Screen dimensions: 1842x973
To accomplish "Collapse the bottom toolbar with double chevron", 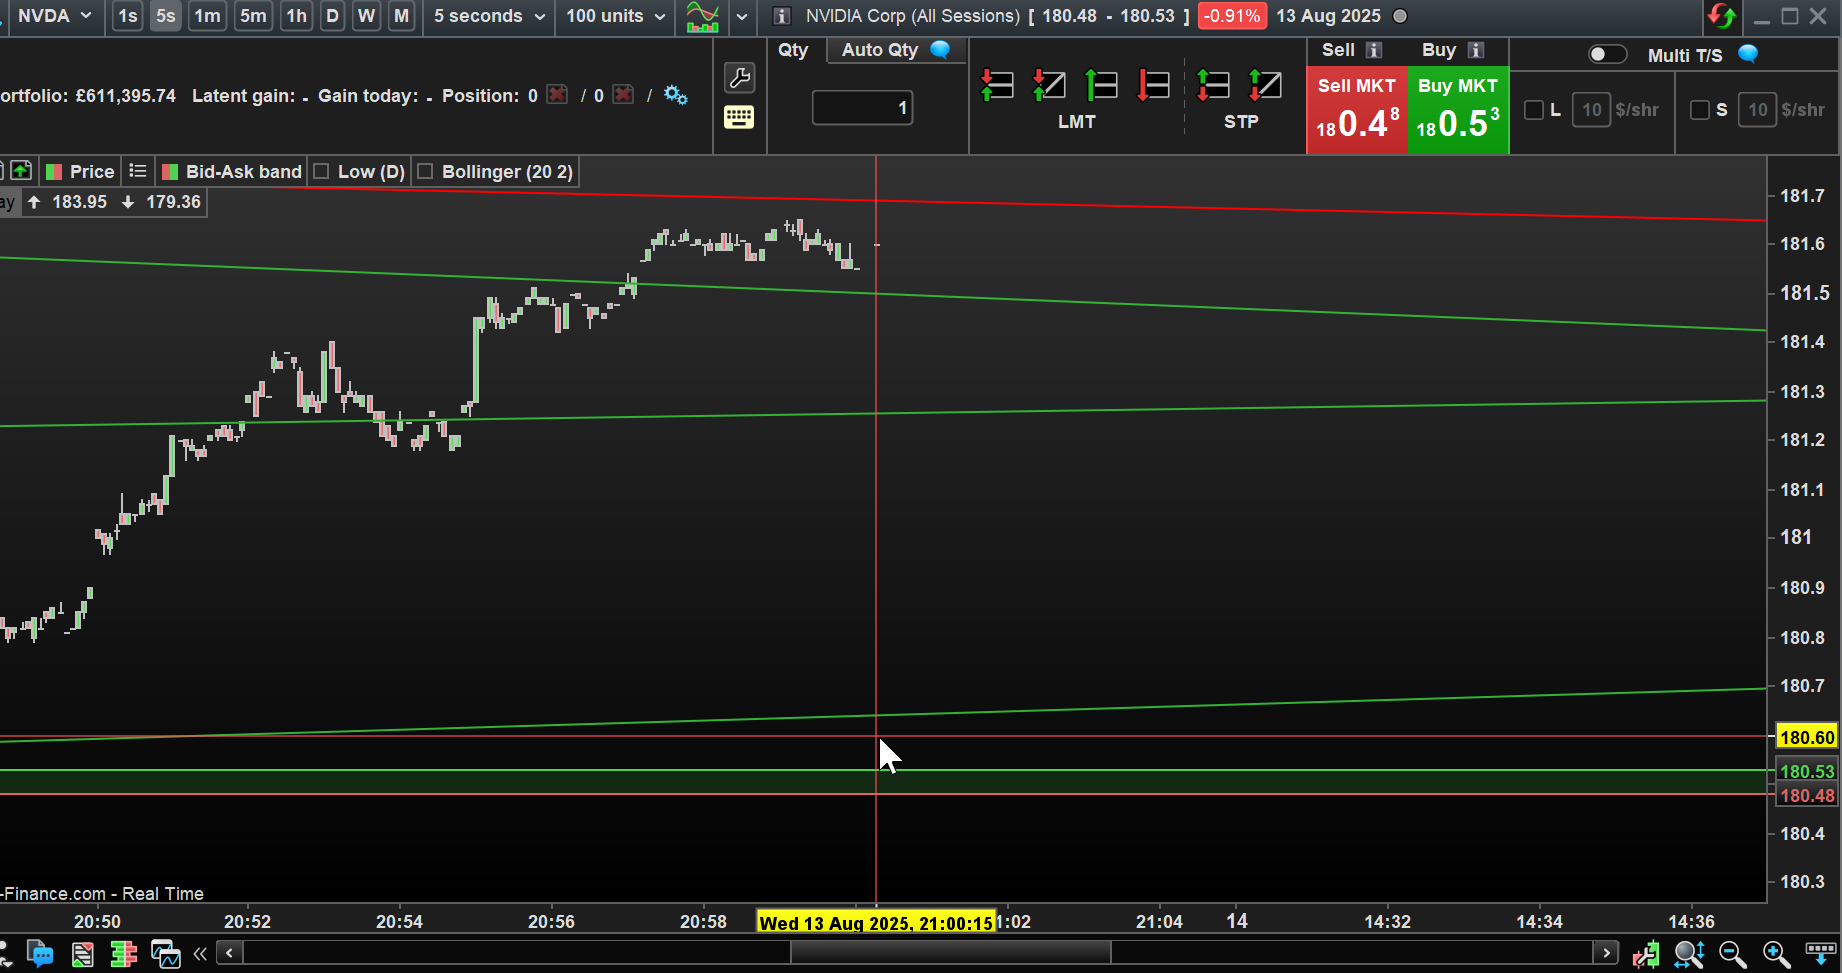I will click(x=200, y=953).
